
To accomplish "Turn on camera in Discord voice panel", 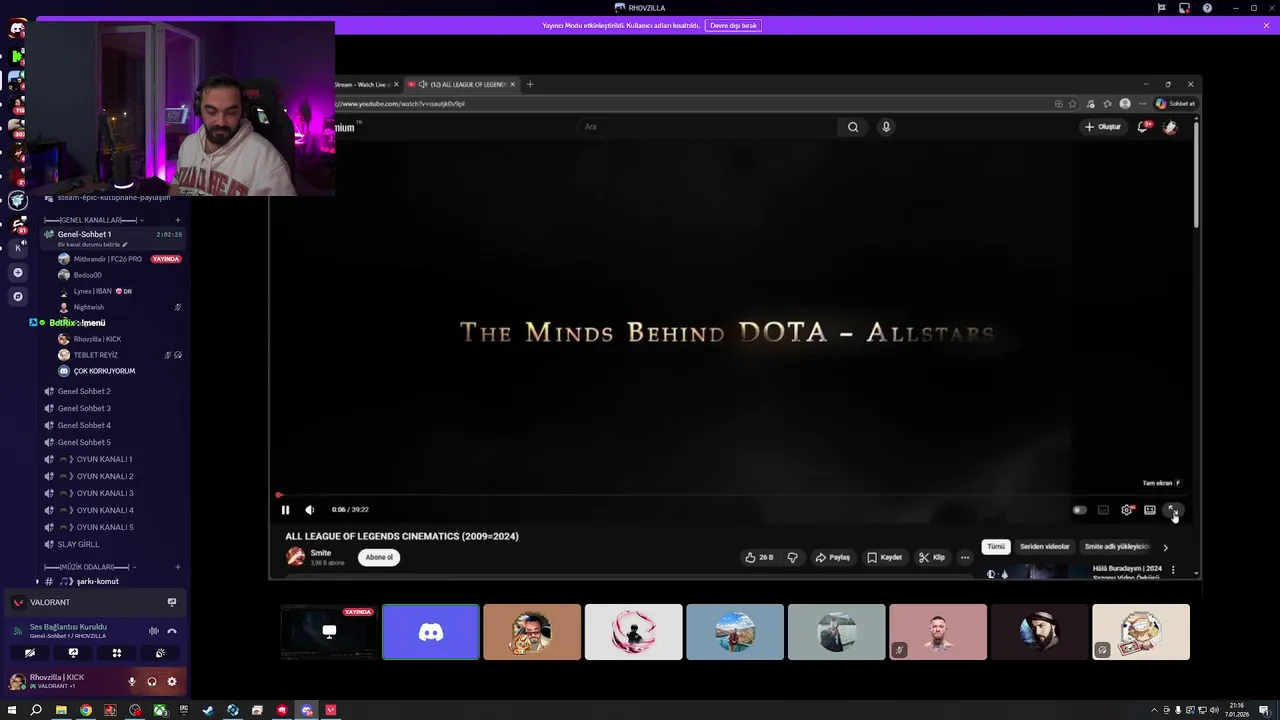I will (29, 653).
